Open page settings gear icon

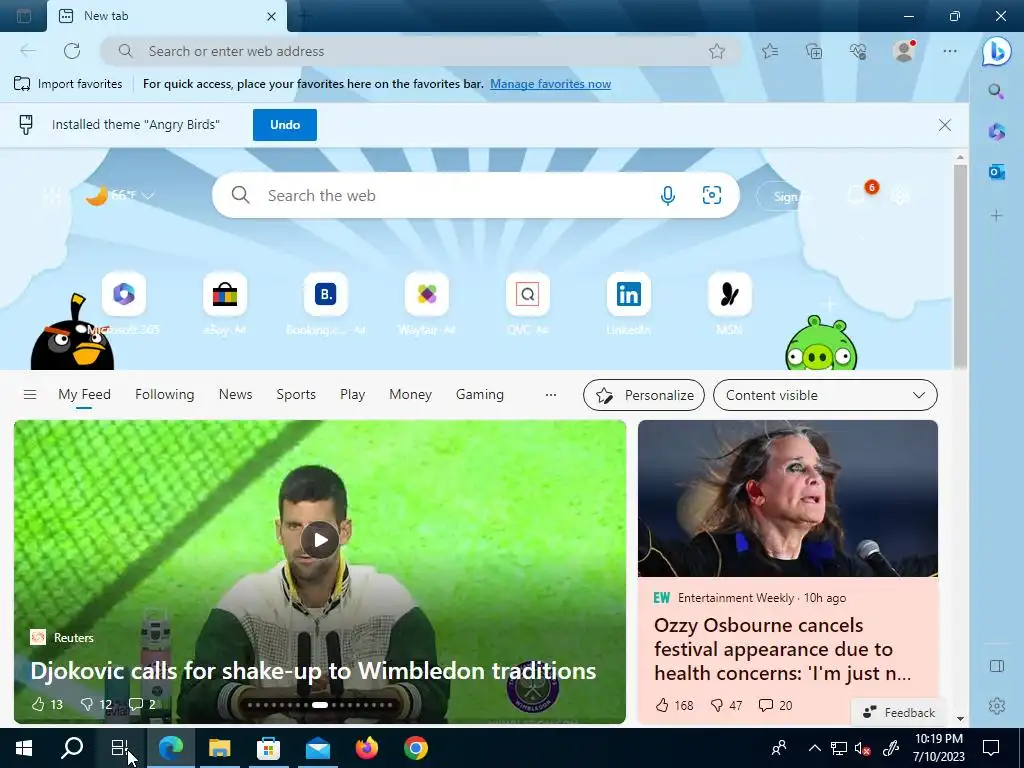[x=900, y=196]
